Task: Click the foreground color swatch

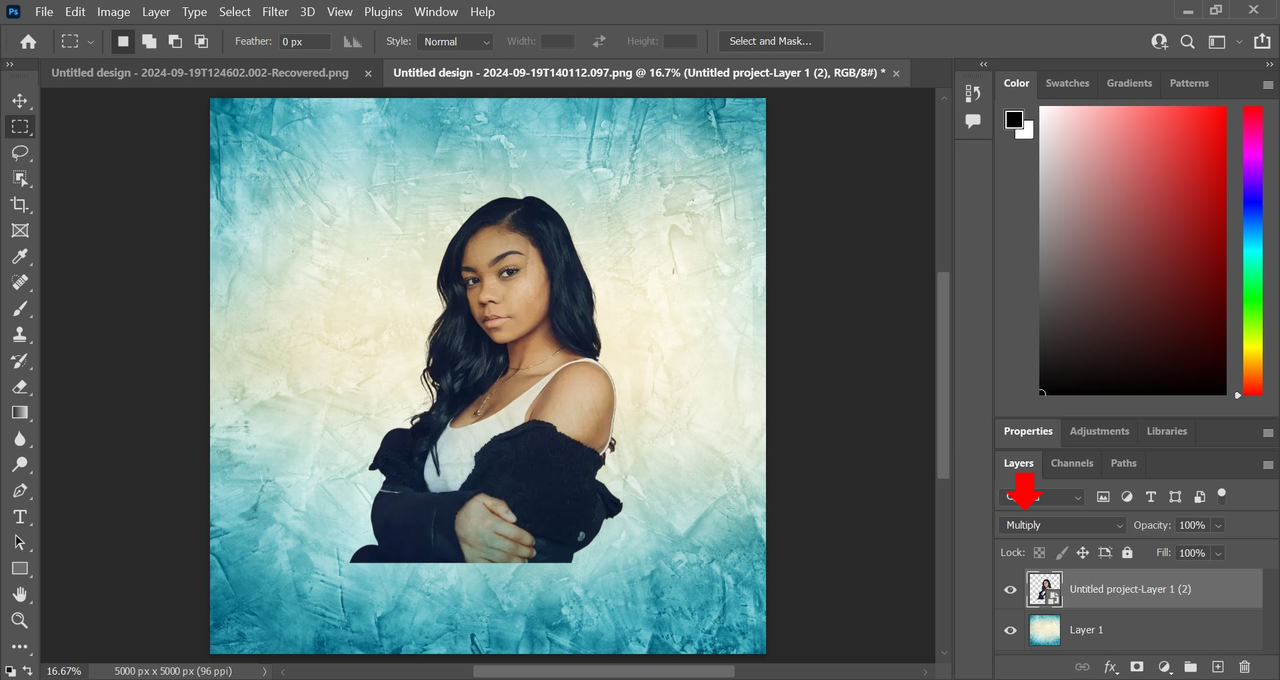Action: point(1014,120)
